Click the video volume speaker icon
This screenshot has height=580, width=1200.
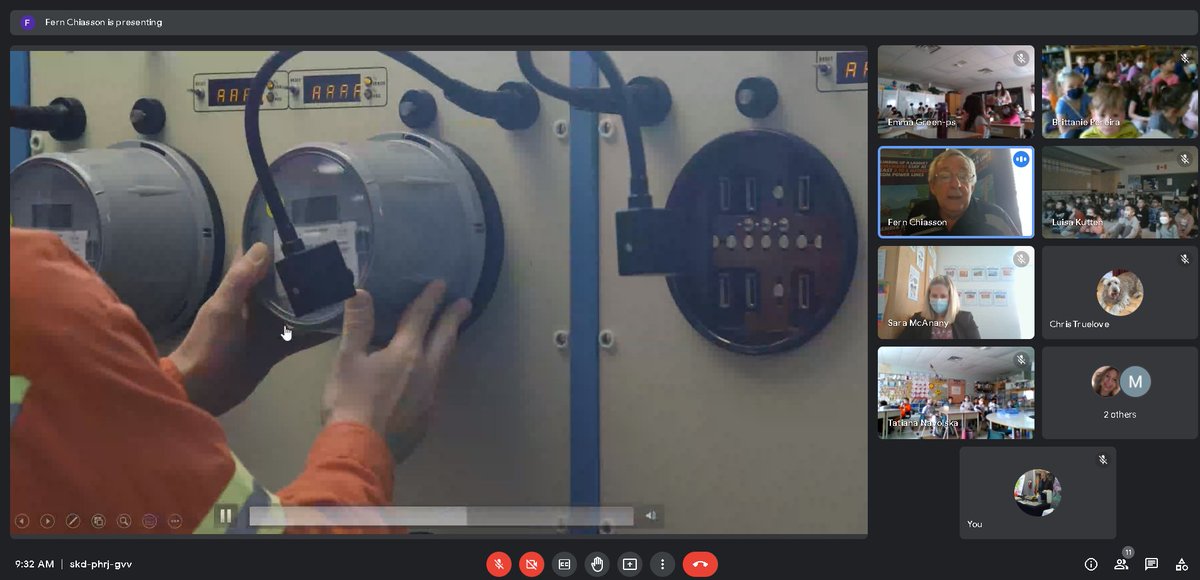[650, 516]
